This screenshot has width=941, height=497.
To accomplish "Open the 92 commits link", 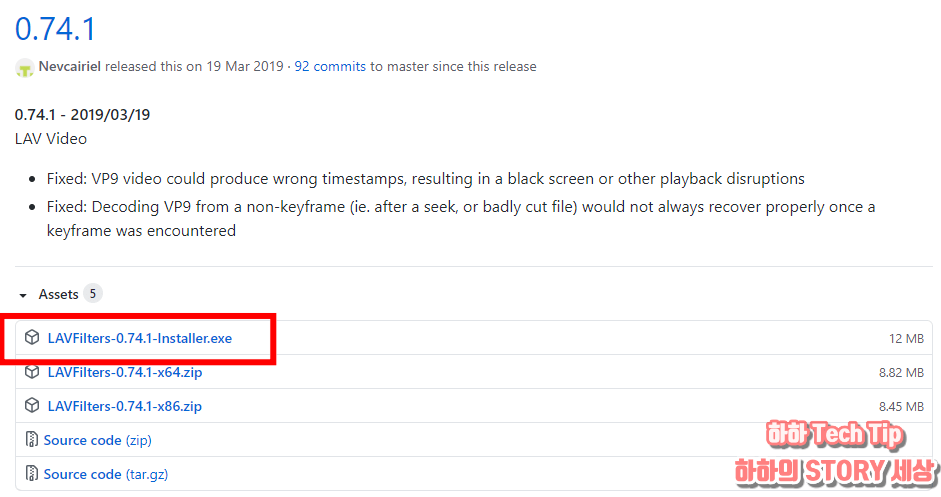I will point(329,67).
